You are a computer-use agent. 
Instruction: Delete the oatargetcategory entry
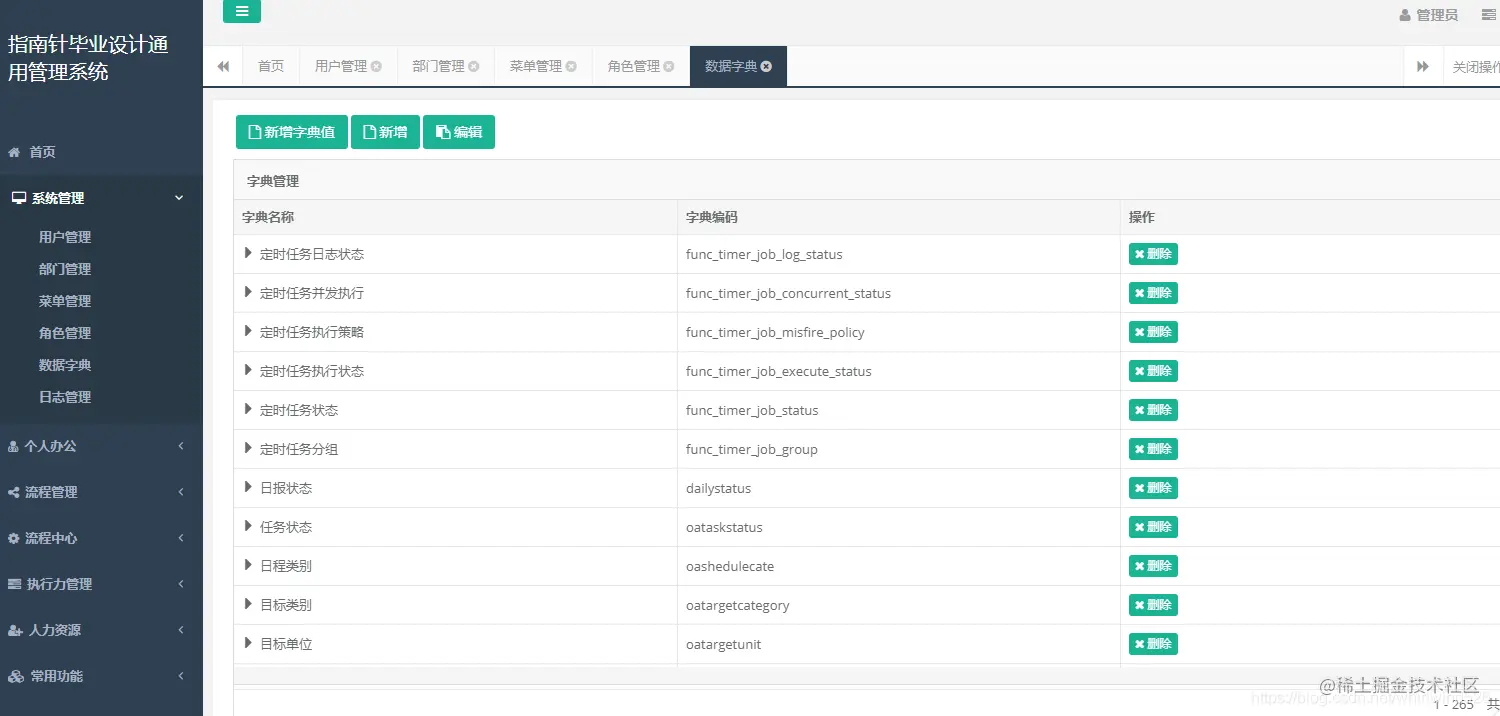click(x=1153, y=605)
